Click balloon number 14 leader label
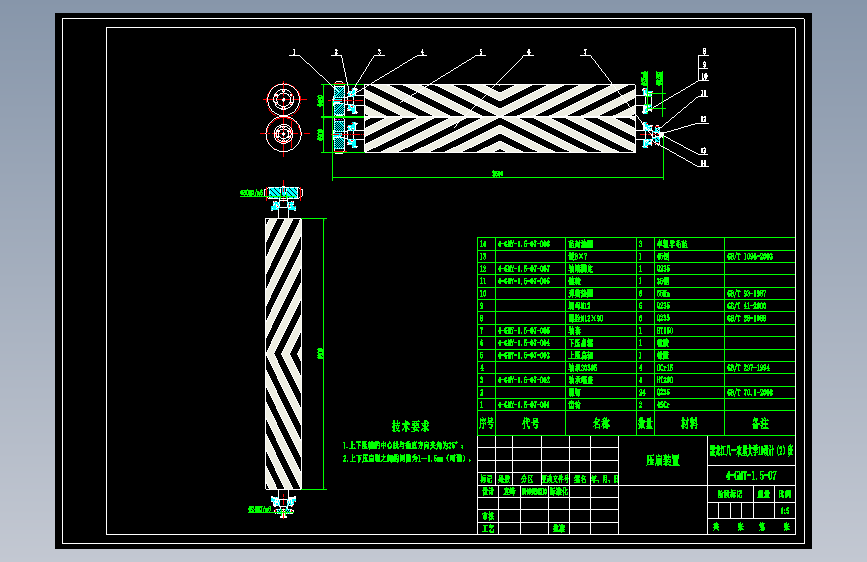This screenshot has height=562, width=867. 704,163
